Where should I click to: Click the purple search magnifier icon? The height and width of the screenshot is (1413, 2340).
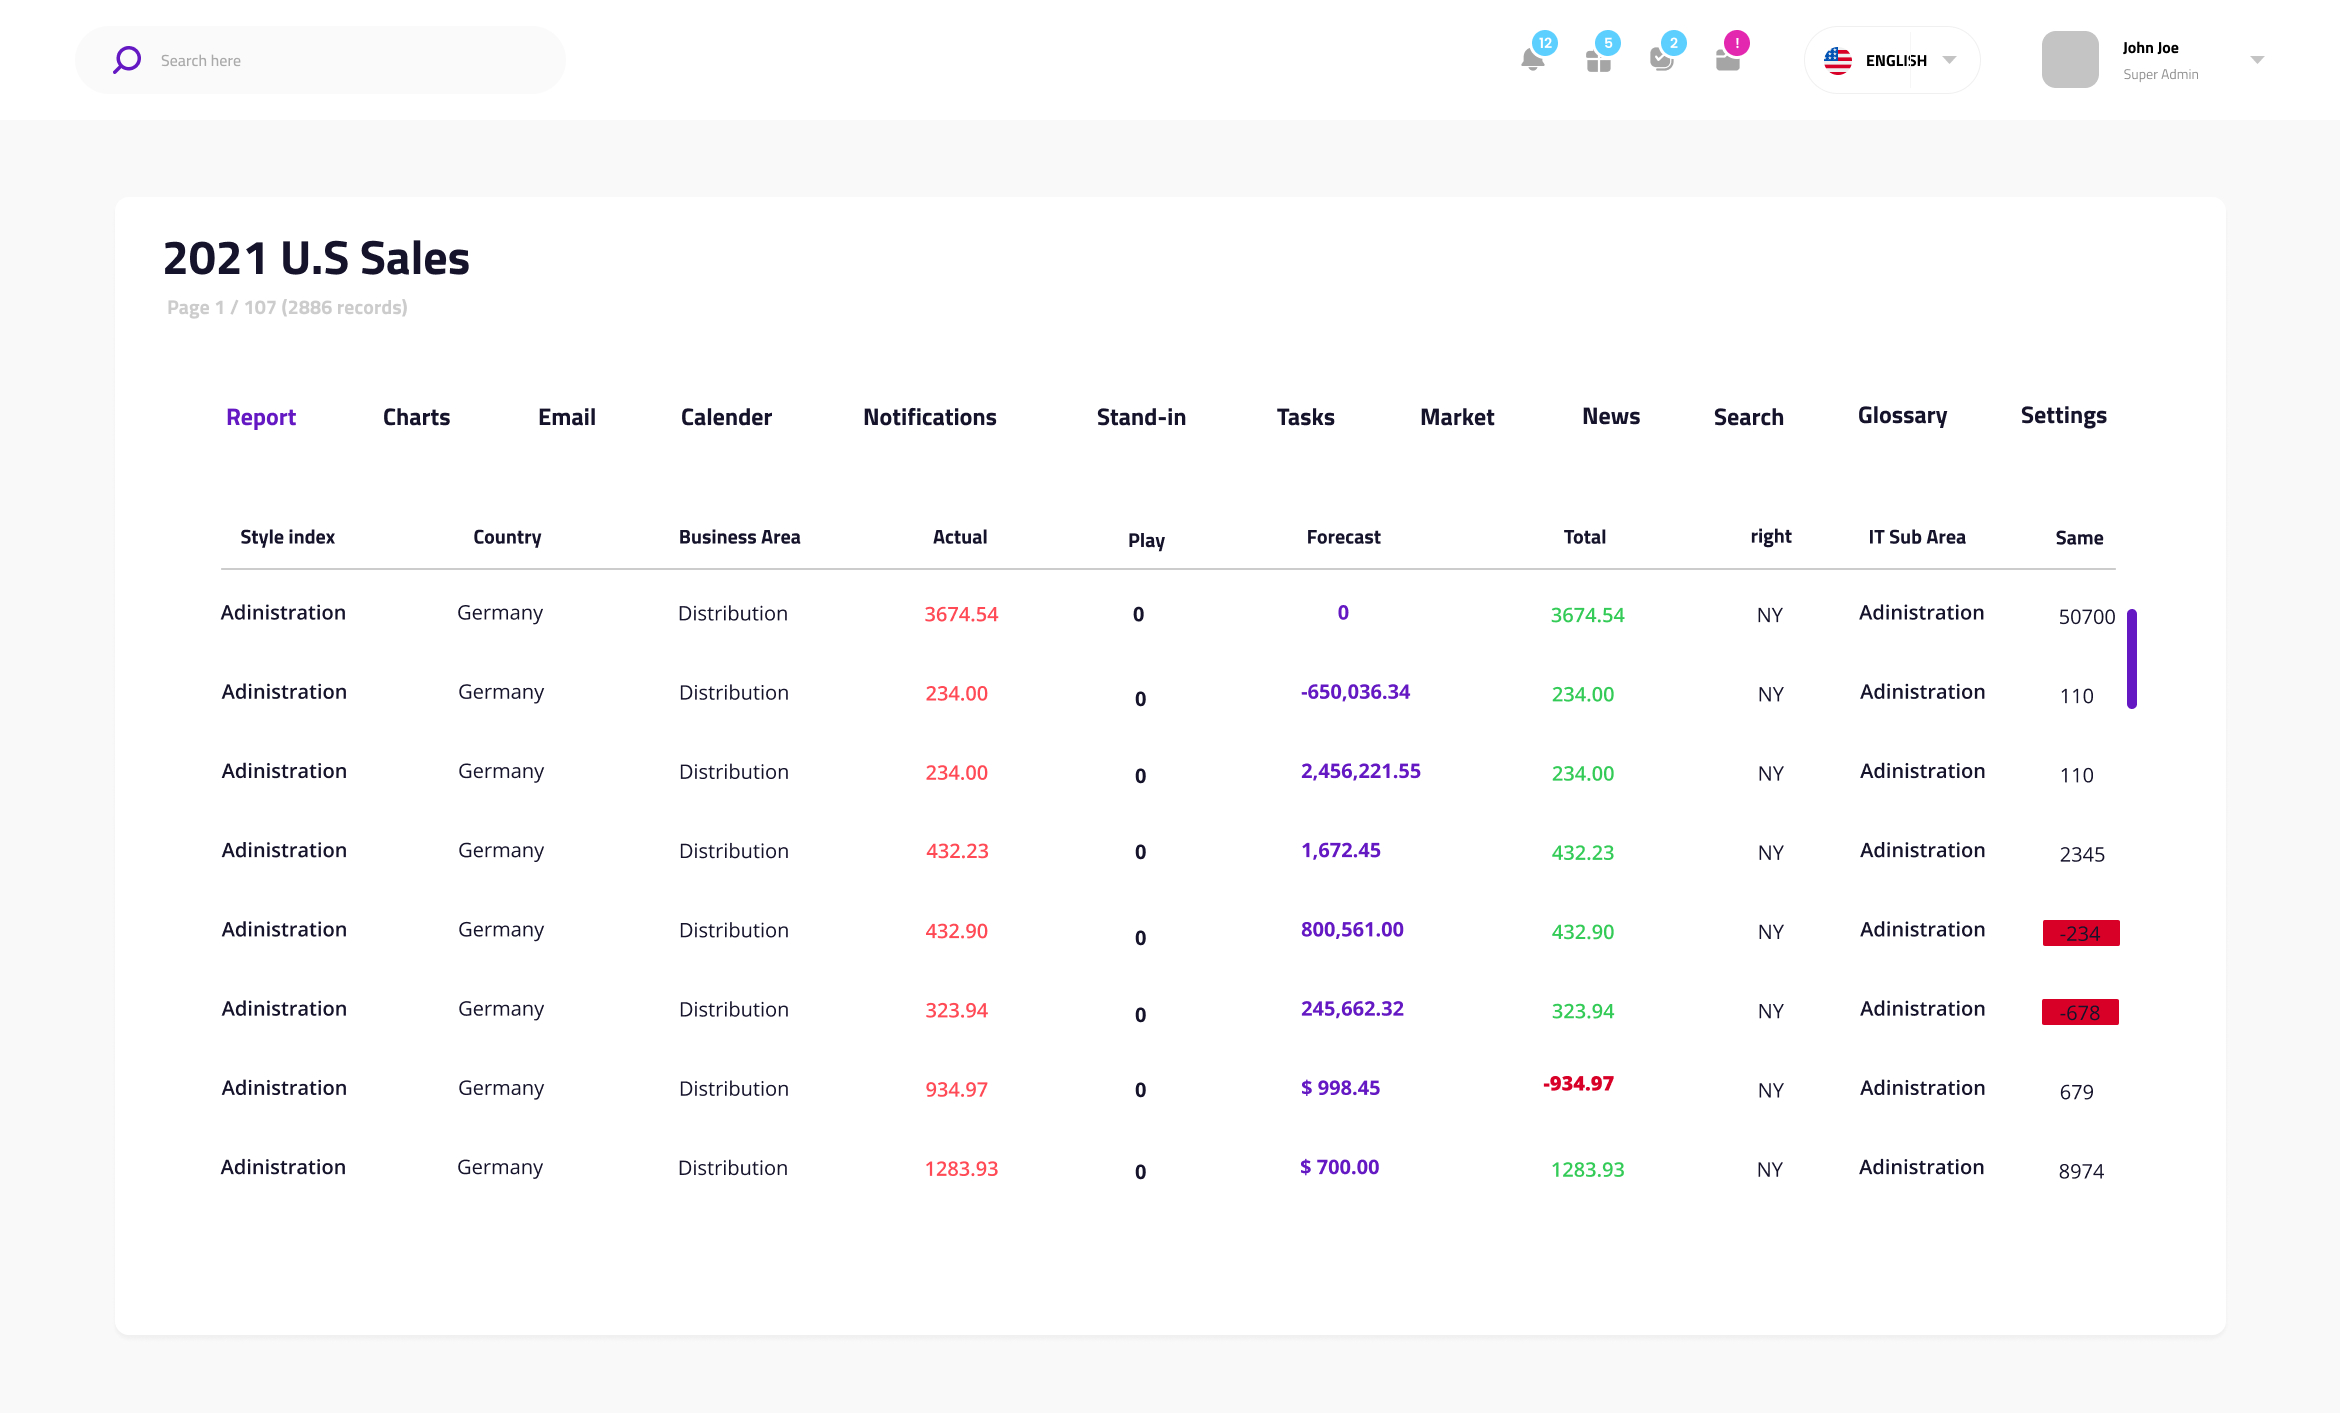pos(127,60)
